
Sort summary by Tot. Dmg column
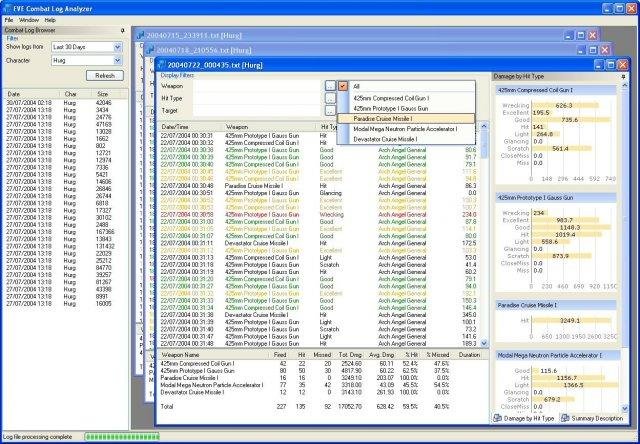tap(350, 355)
